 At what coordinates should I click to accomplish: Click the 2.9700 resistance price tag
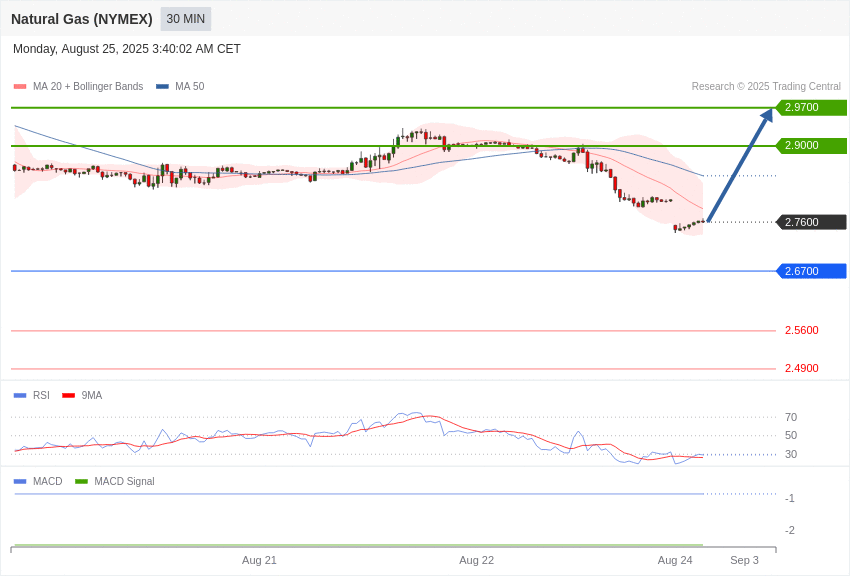[x=810, y=107]
